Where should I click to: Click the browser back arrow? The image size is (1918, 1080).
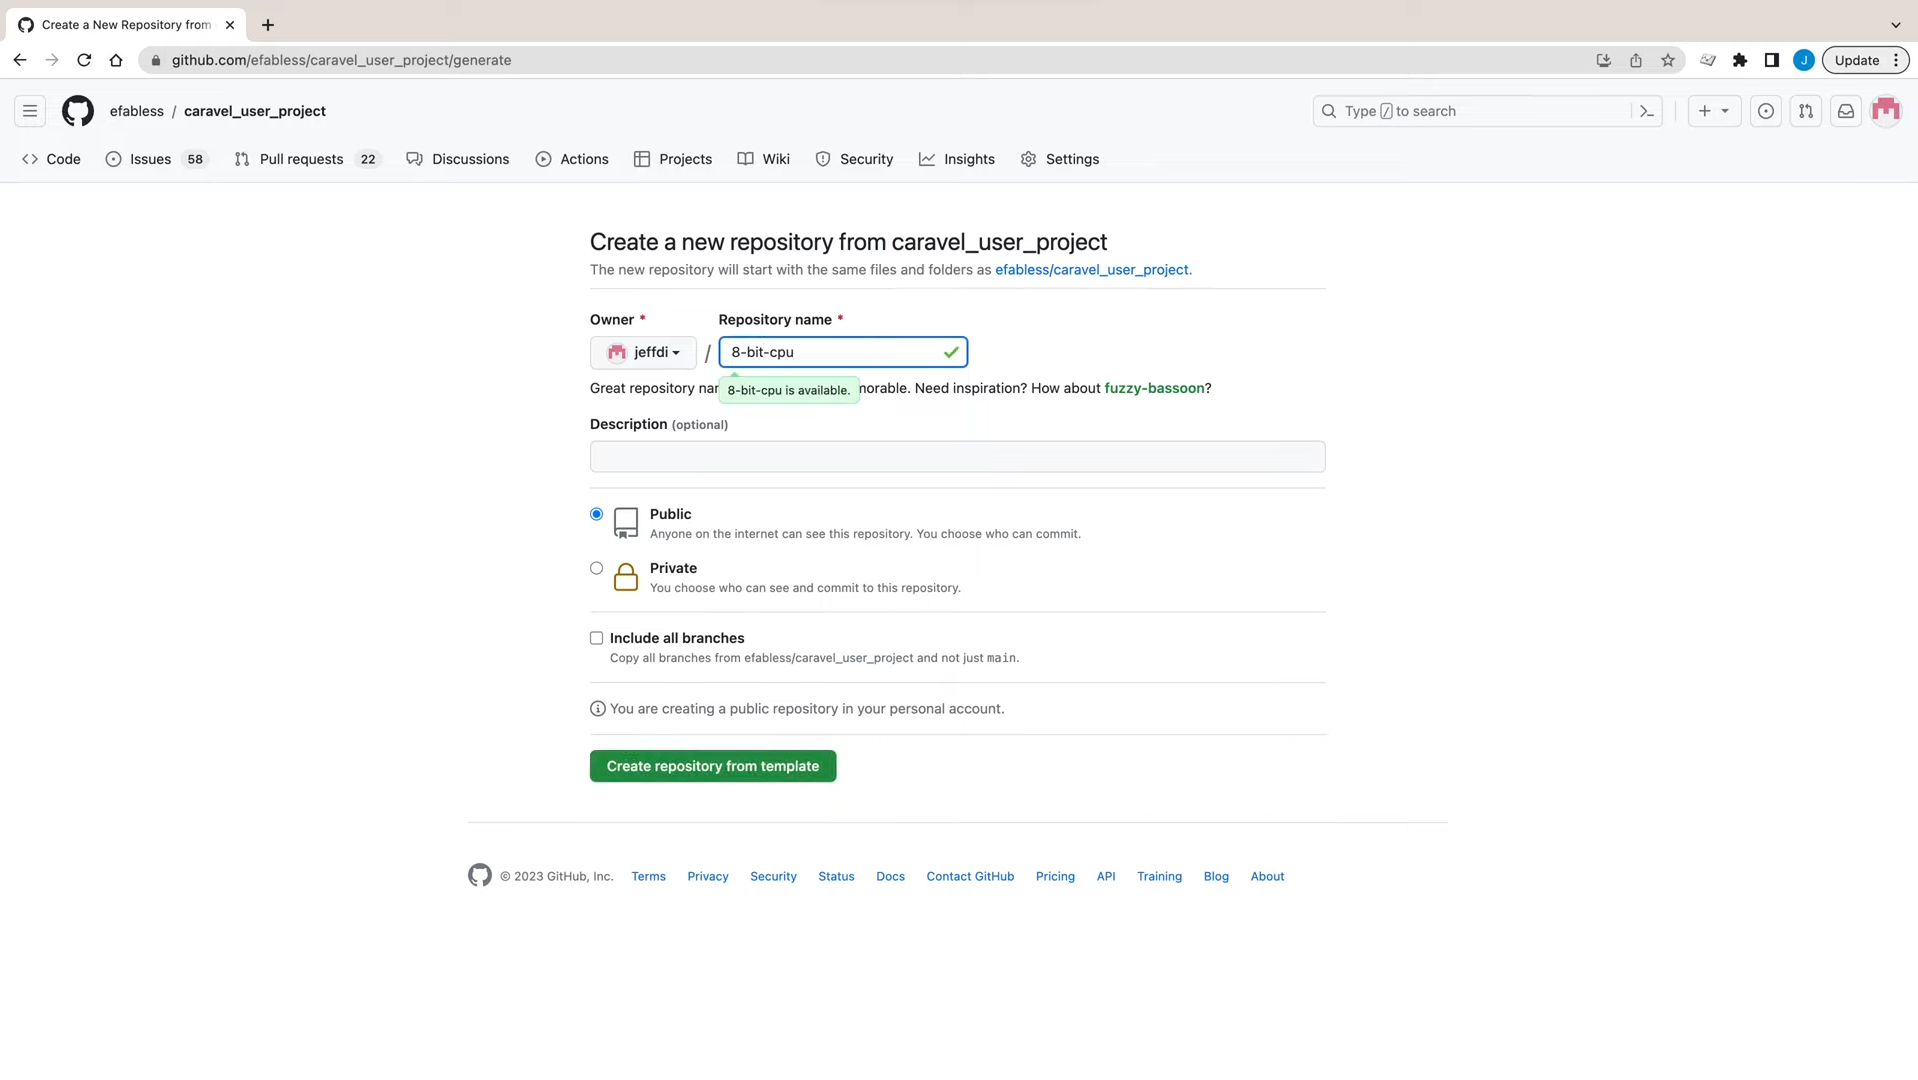20,60
